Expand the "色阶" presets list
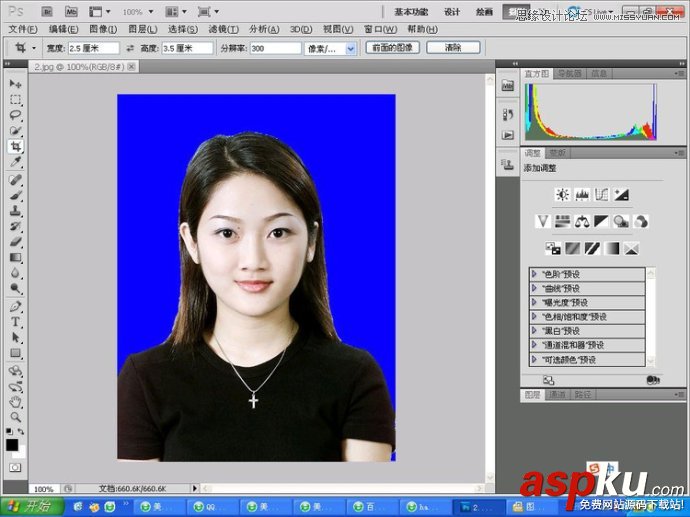690x517 pixels. click(534, 274)
